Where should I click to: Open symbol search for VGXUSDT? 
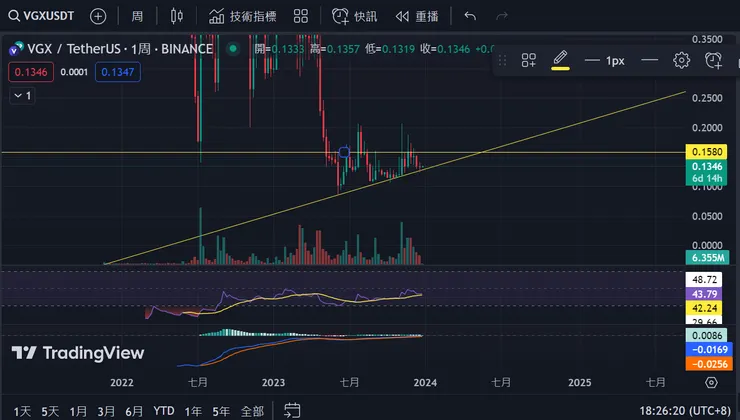coord(42,16)
